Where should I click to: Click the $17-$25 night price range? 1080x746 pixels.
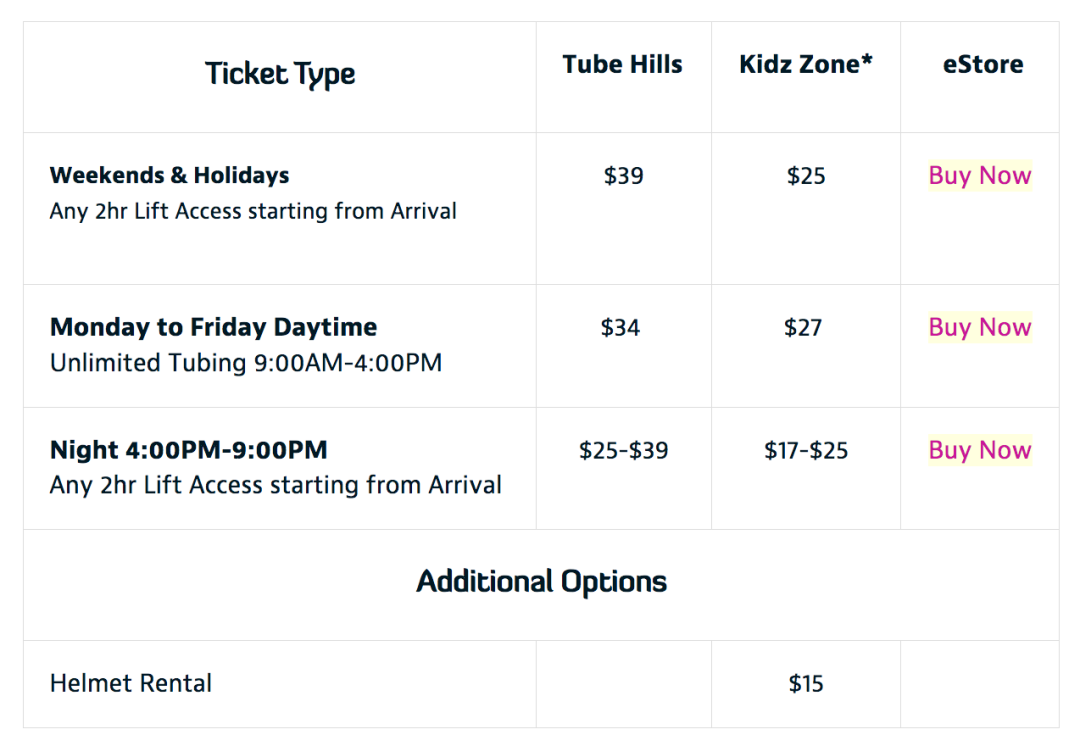click(x=806, y=450)
